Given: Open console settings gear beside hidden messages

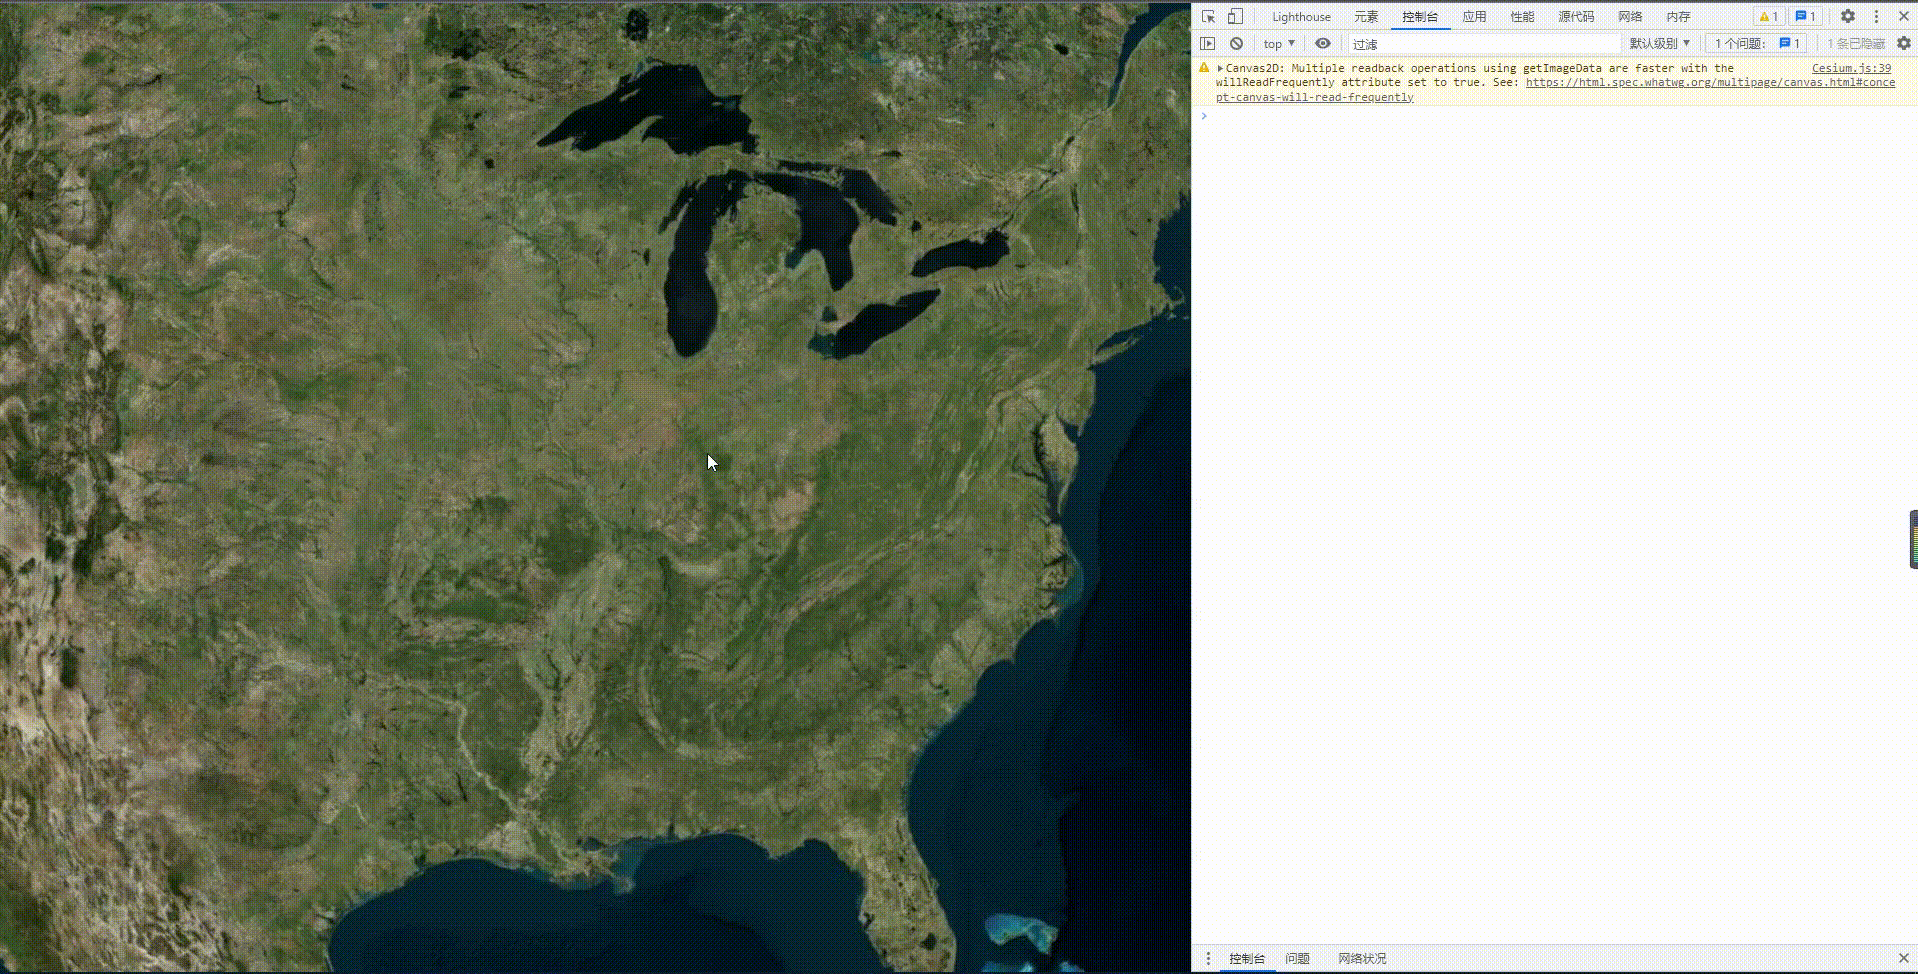Looking at the screenshot, I should [1905, 43].
